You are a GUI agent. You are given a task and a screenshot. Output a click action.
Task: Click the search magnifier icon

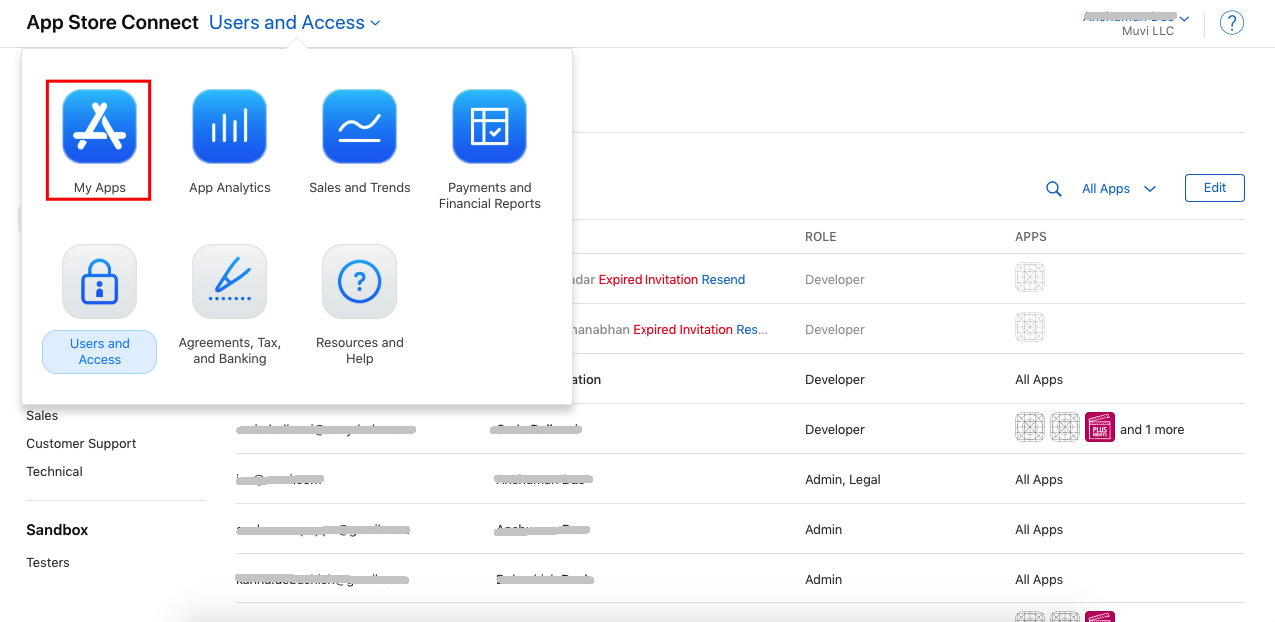[x=1054, y=188]
